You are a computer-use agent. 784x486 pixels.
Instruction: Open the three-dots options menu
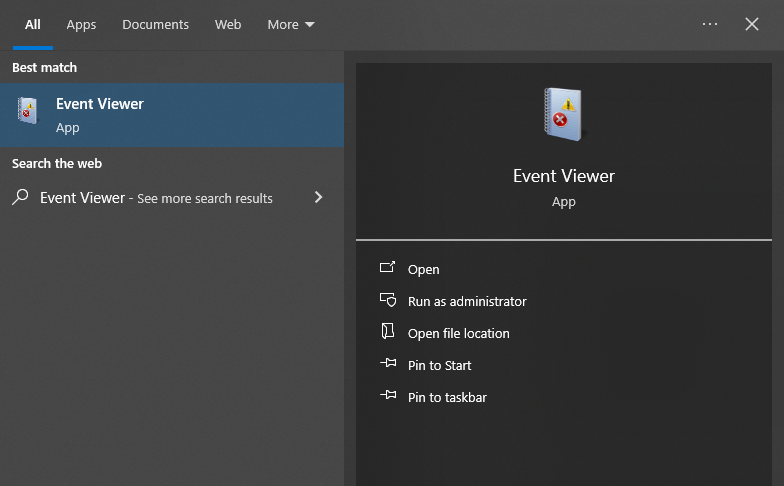(x=710, y=24)
